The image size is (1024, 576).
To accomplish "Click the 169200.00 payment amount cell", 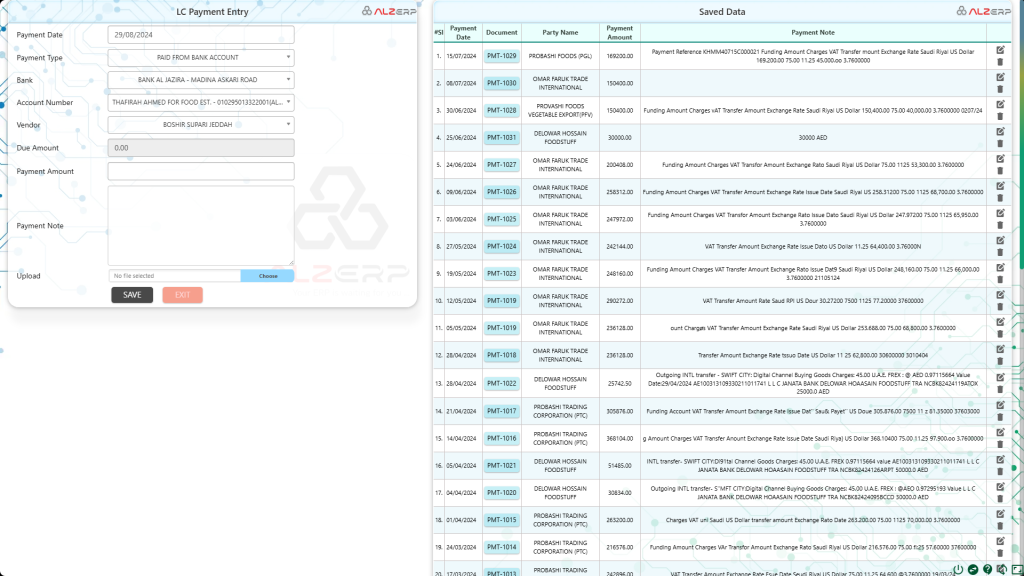I will [x=619, y=56].
